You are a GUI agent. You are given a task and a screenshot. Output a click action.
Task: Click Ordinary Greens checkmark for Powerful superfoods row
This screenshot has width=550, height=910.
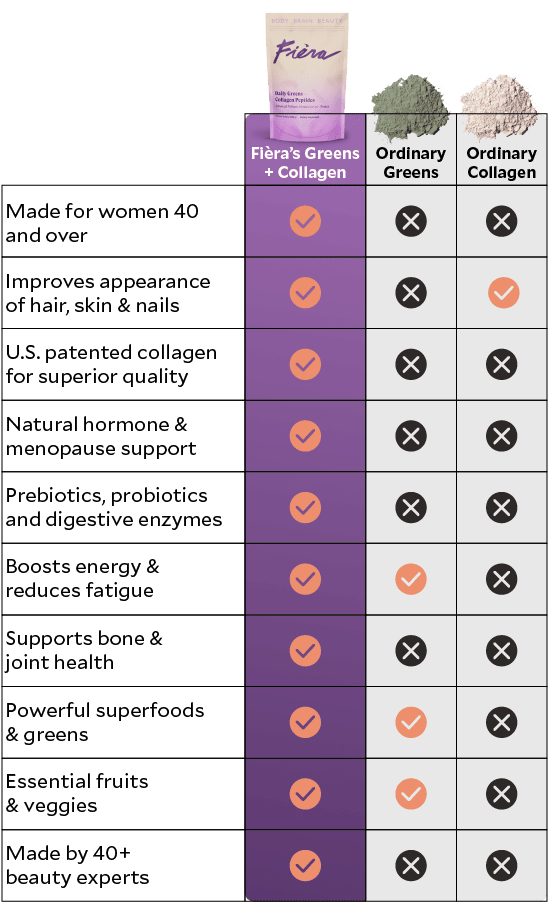tap(411, 723)
